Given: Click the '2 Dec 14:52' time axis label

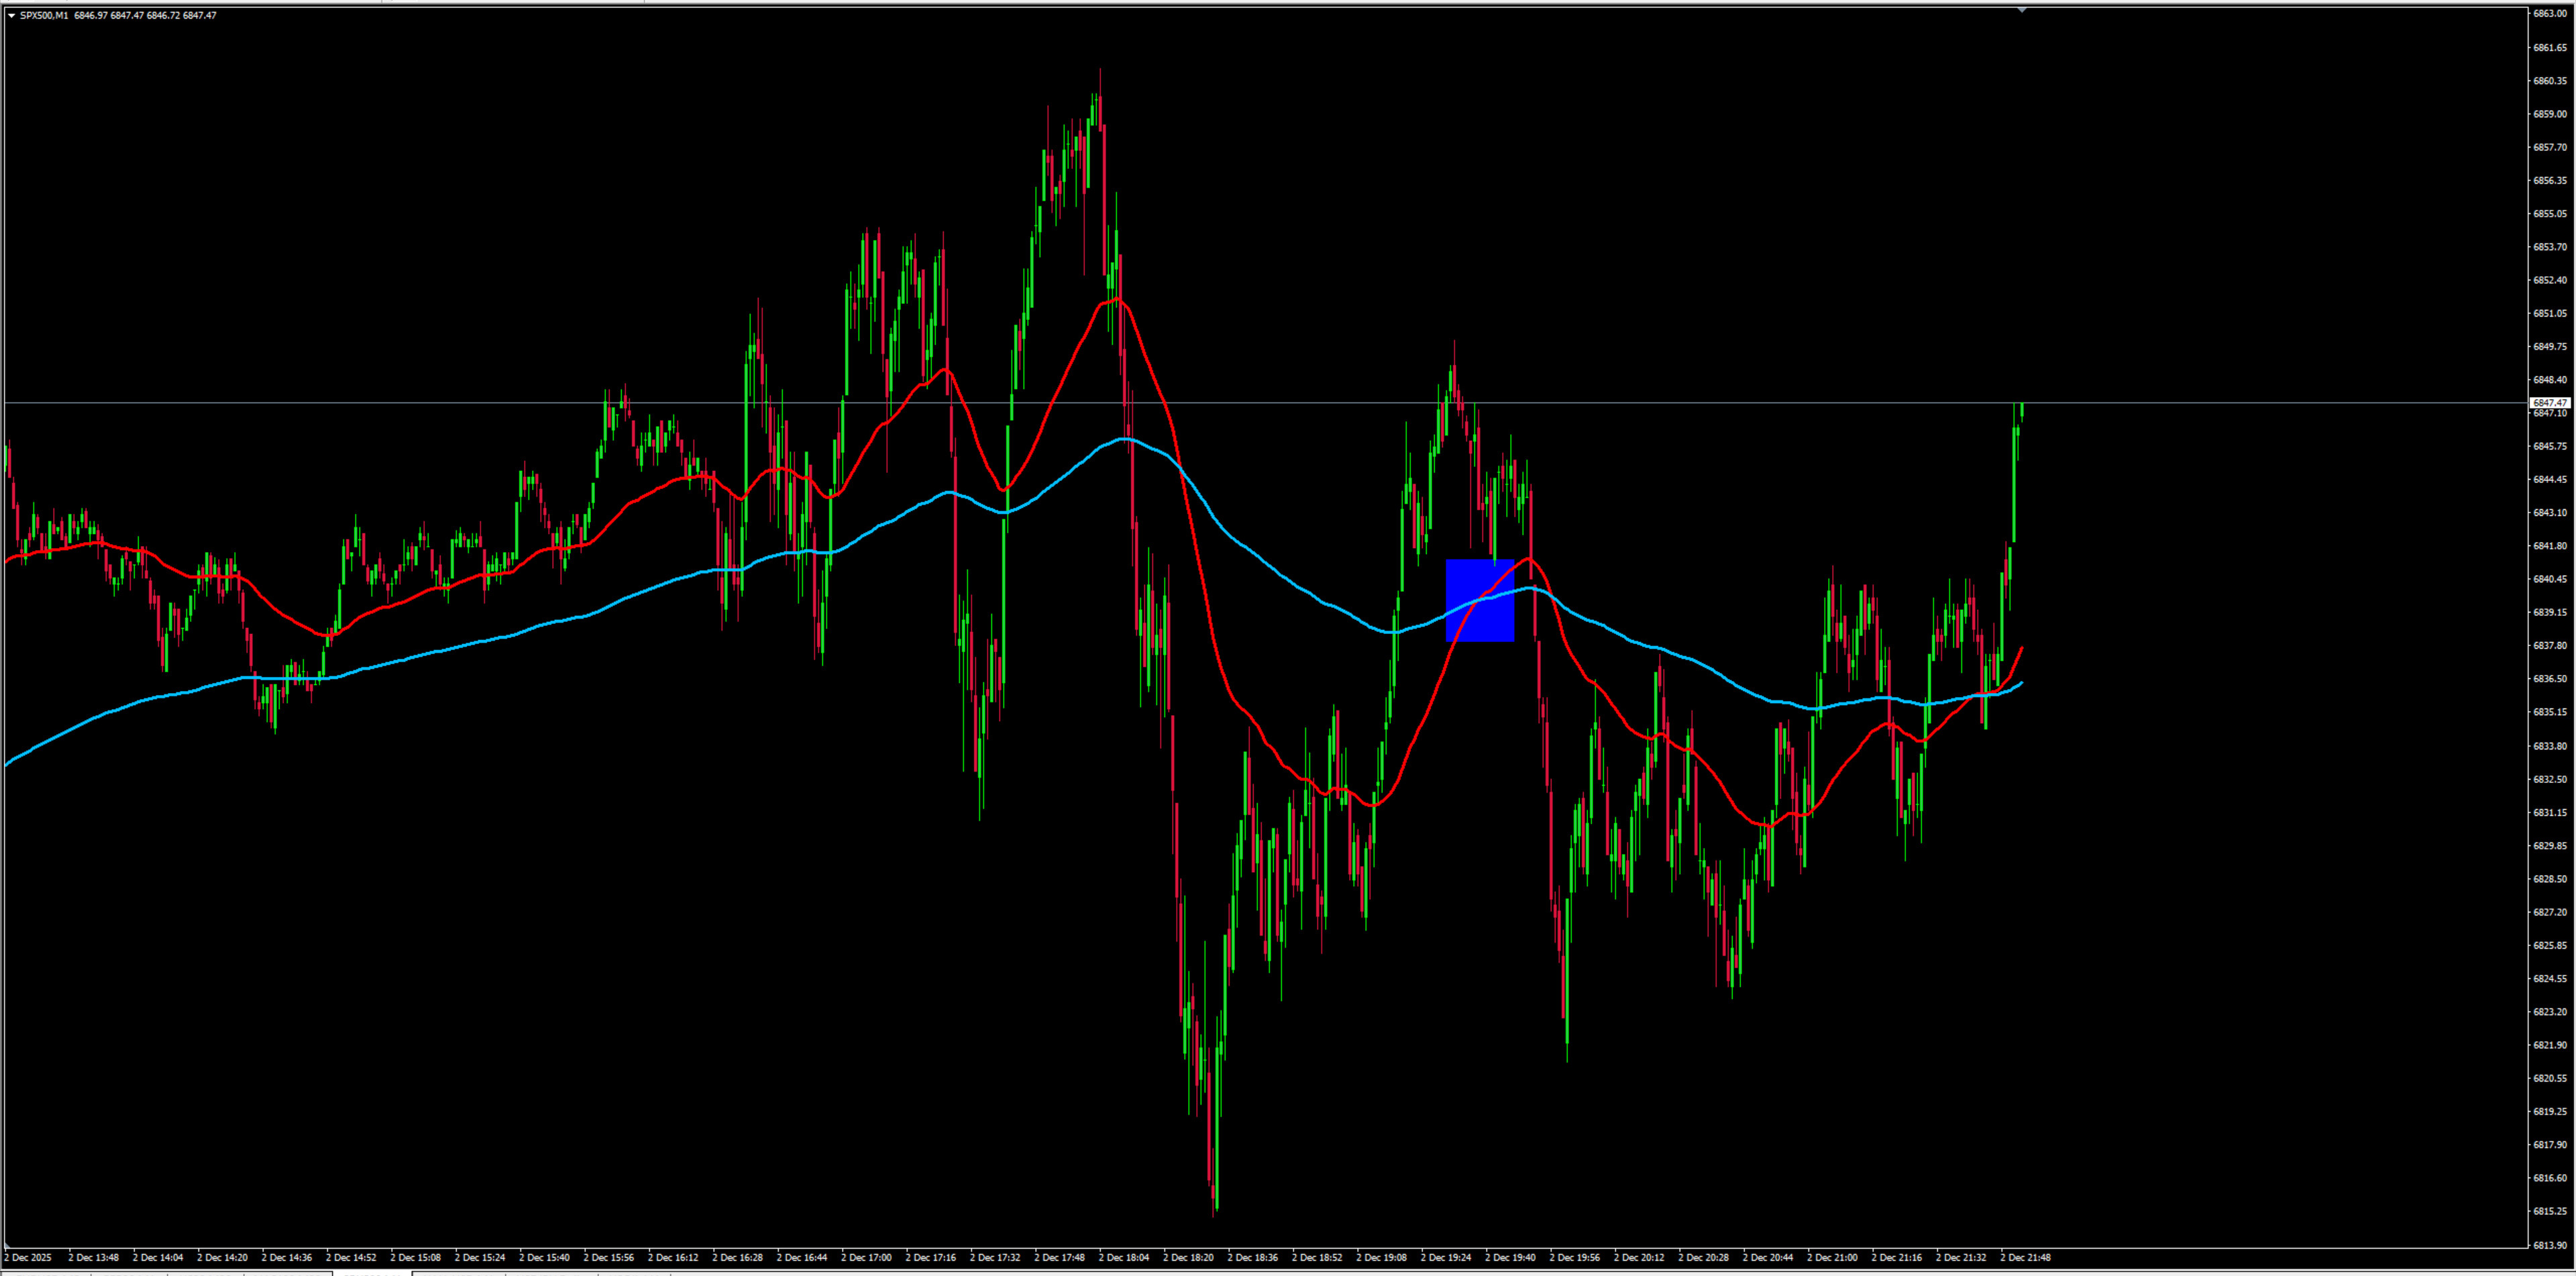Looking at the screenshot, I should tap(351, 1258).
